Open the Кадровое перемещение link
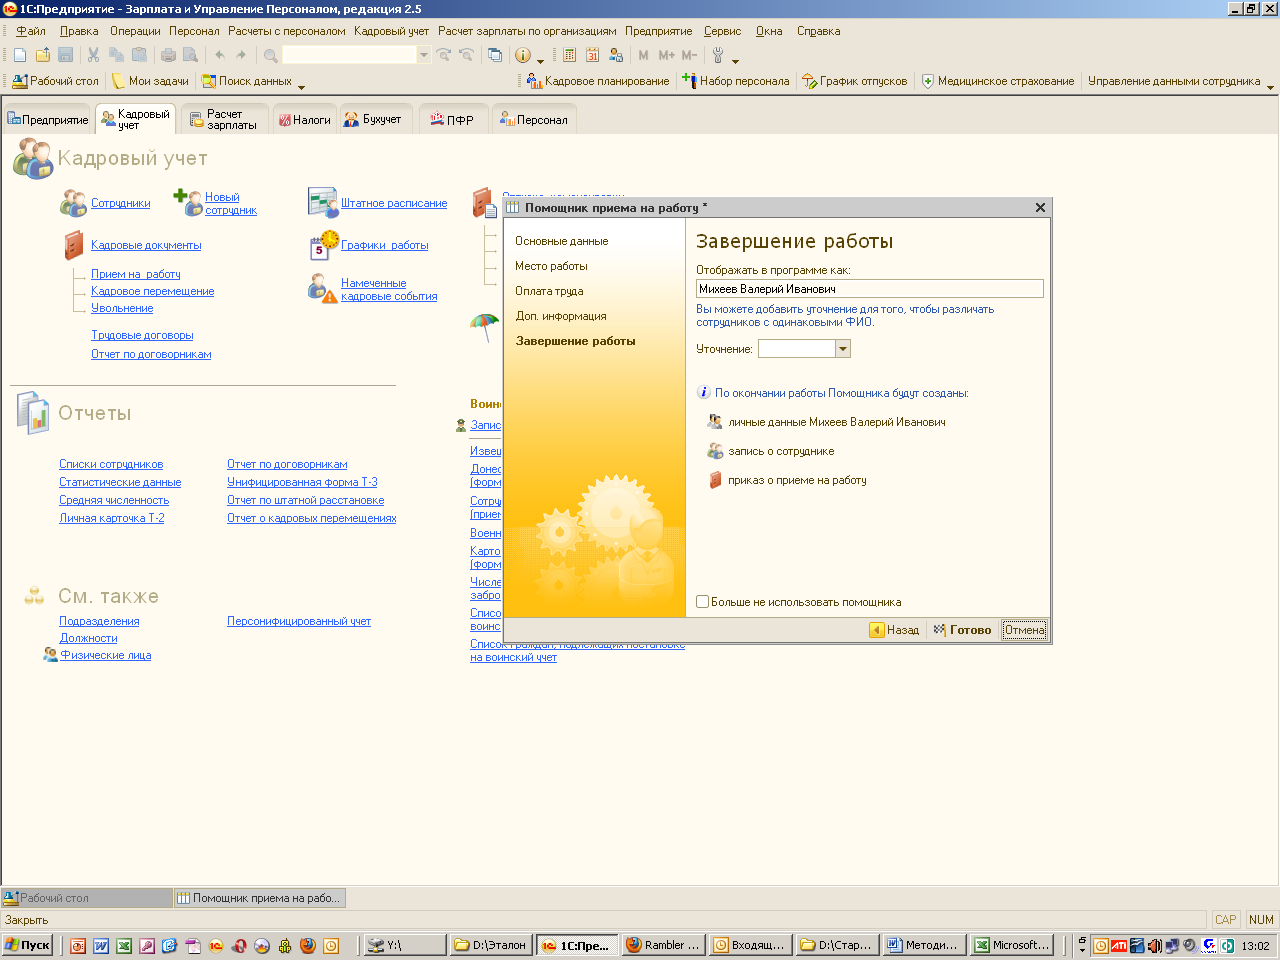Viewport: 1280px width, 960px height. pyautogui.click(x=152, y=291)
